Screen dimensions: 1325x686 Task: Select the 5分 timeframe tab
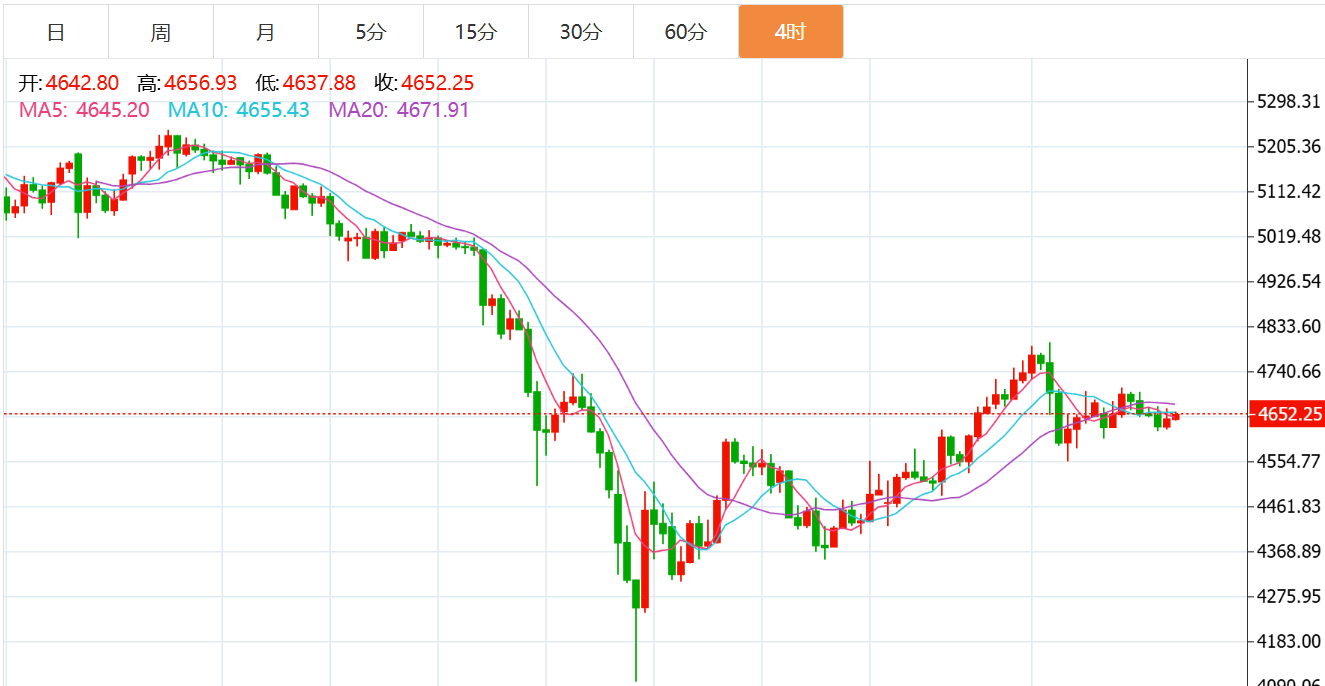[371, 32]
